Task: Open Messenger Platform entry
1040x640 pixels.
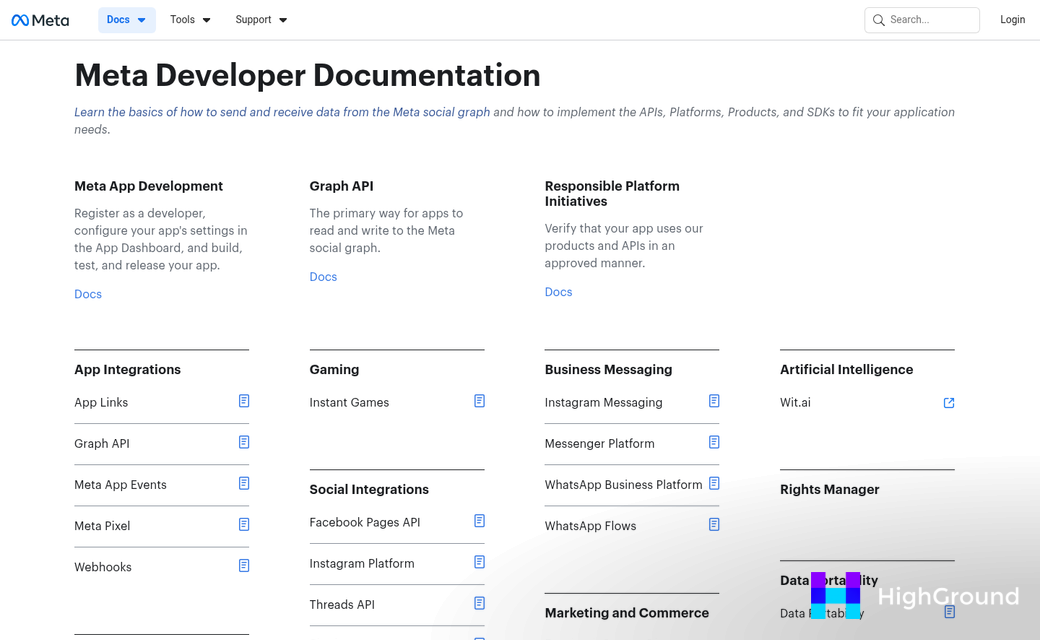Action: click(600, 444)
